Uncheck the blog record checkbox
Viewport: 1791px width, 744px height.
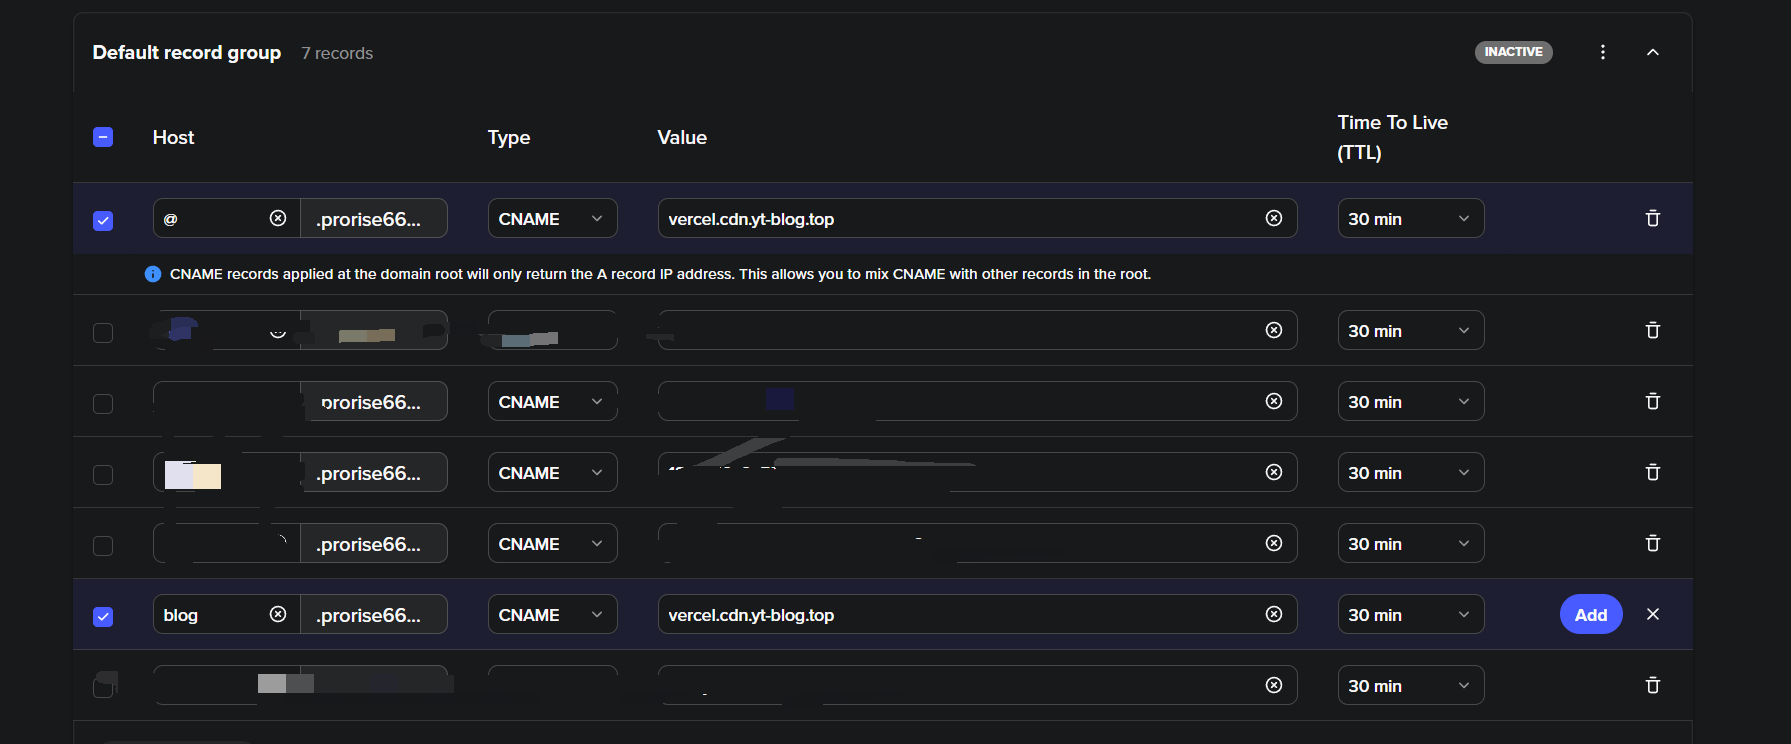[103, 616]
